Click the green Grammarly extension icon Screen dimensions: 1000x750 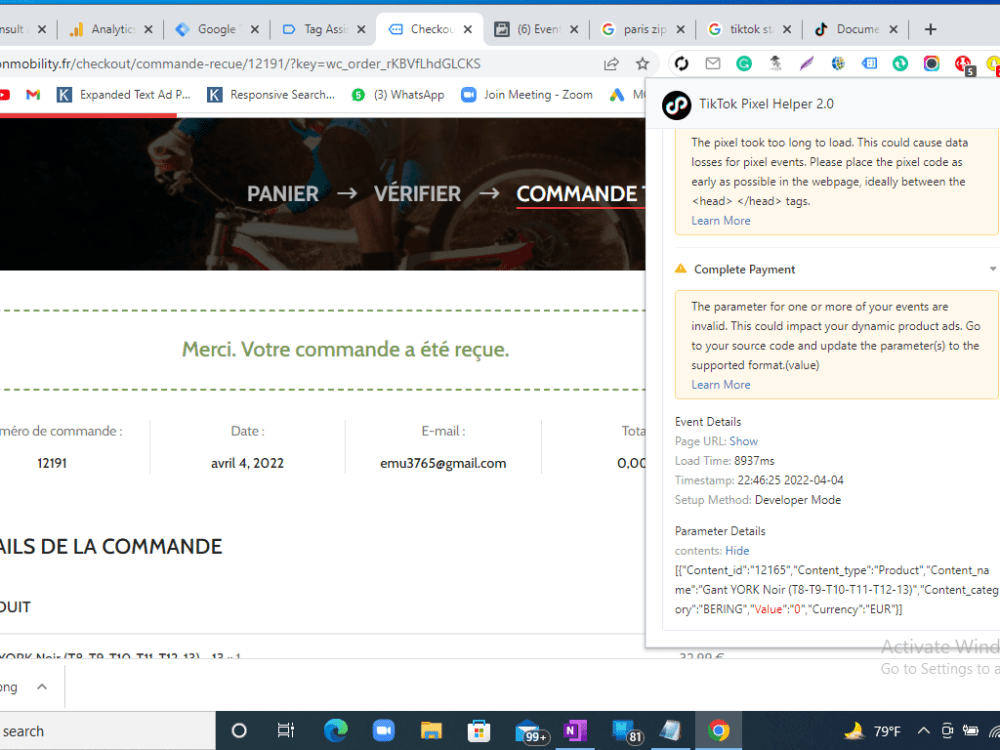click(x=744, y=63)
